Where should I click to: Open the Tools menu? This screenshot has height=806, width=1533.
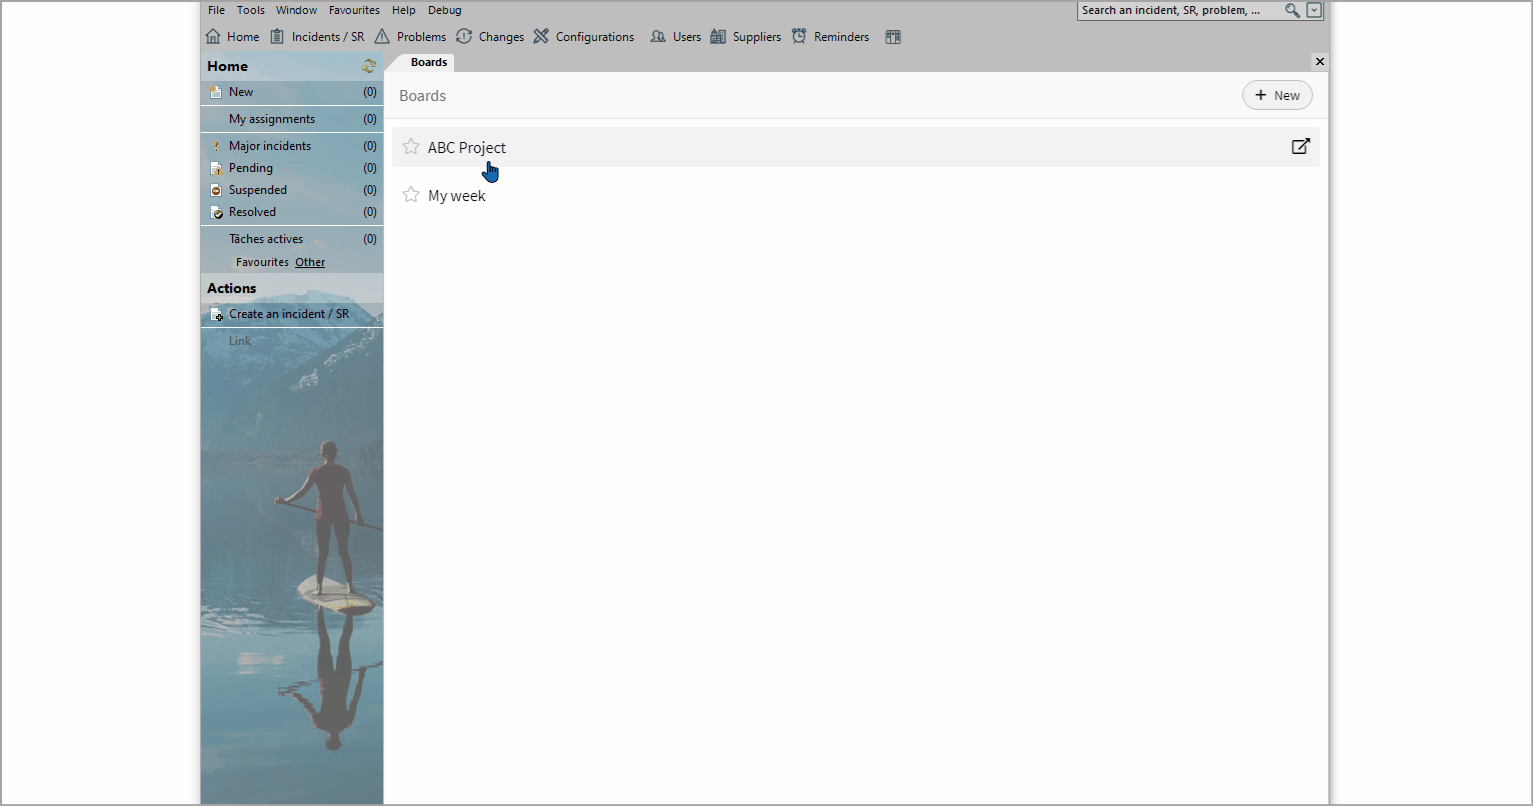pos(250,10)
